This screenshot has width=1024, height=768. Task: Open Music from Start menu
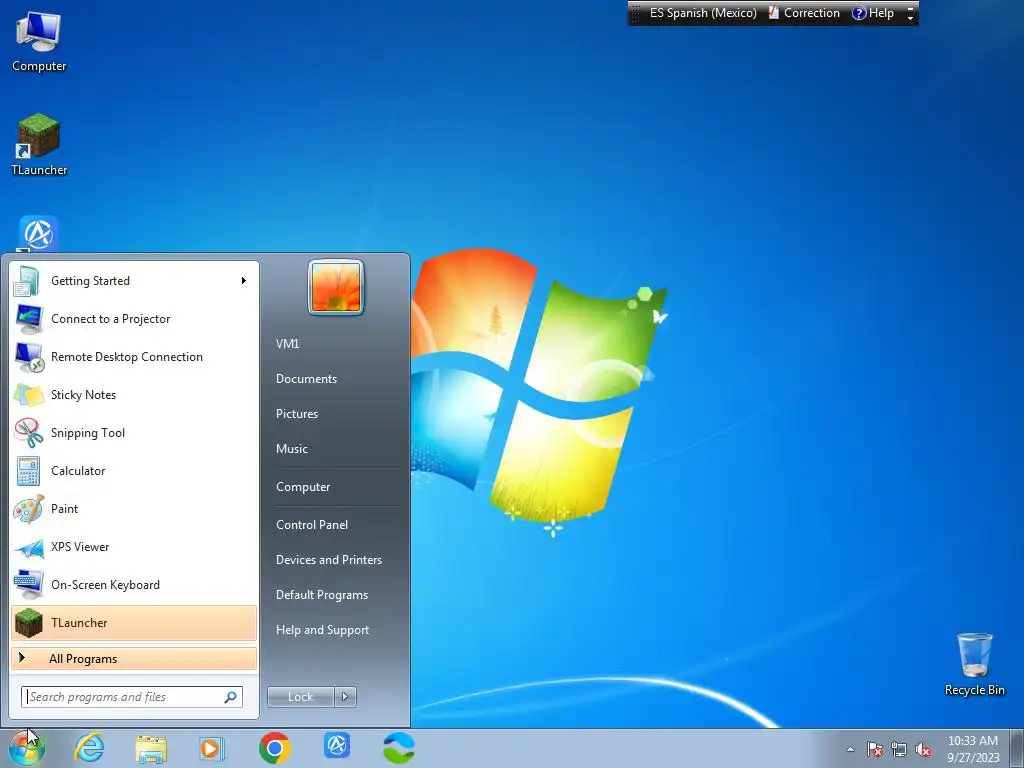(x=292, y=449)
